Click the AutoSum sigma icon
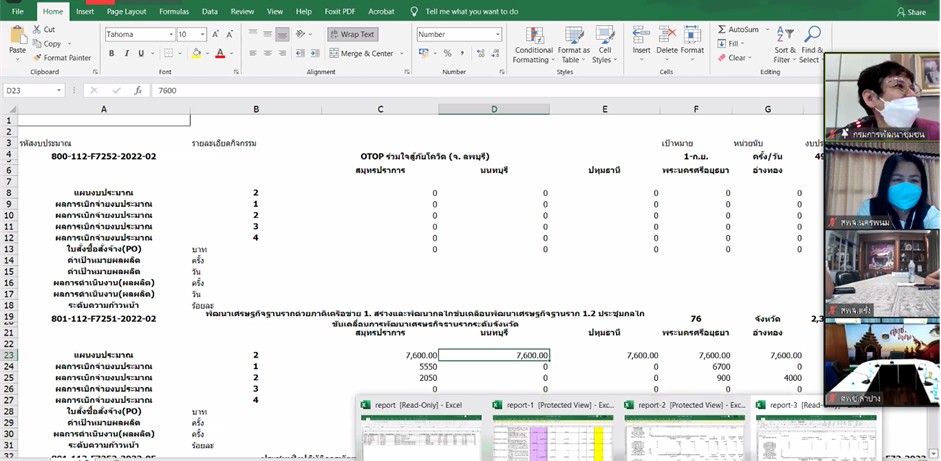This screenshot has height=461, width=941. coord(722,29)
